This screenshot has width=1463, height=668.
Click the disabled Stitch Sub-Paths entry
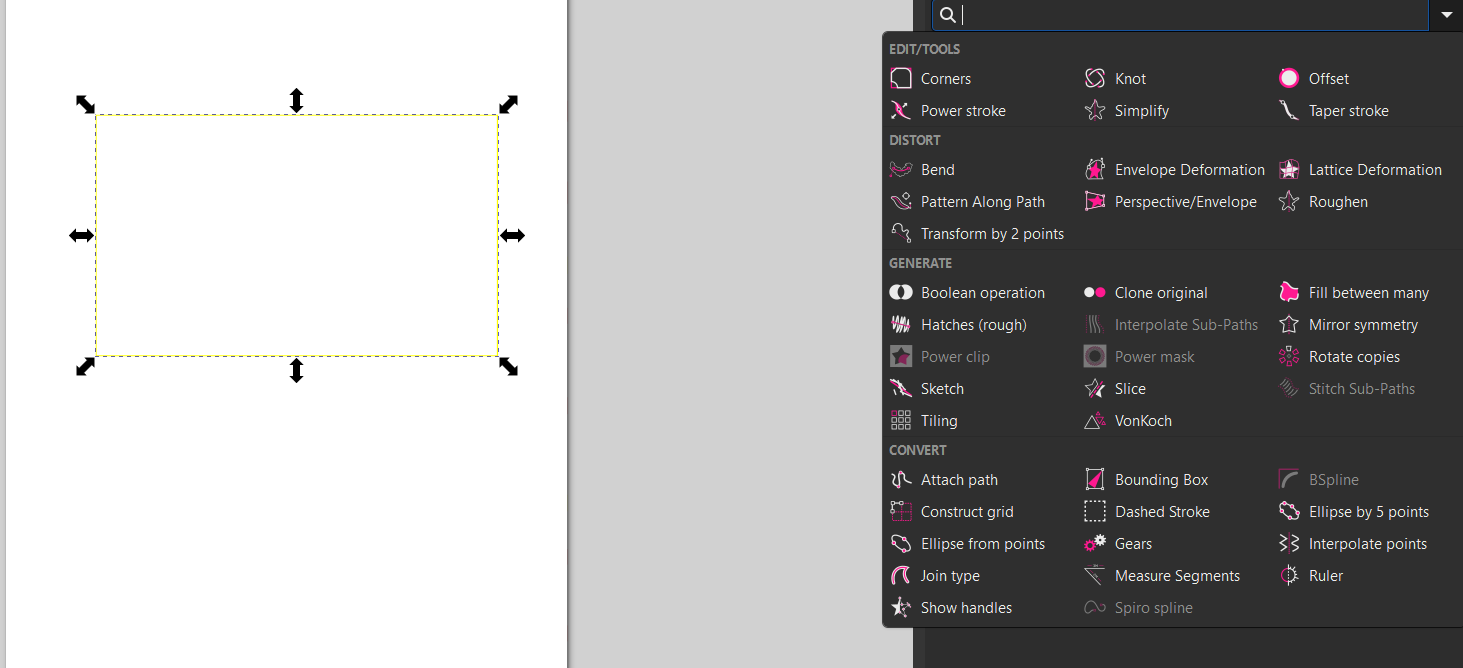(1347, 389)
